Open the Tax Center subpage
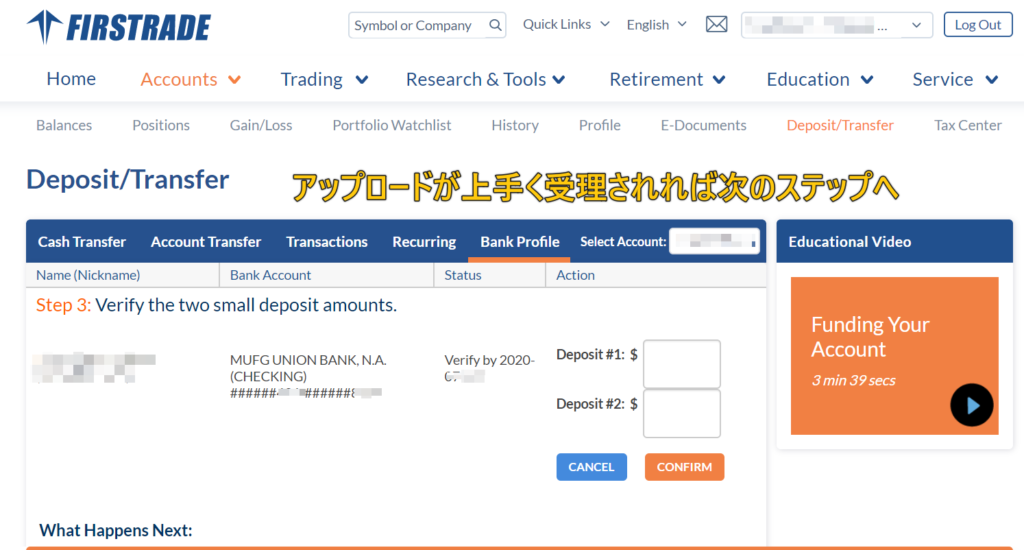 pos(968,125)
